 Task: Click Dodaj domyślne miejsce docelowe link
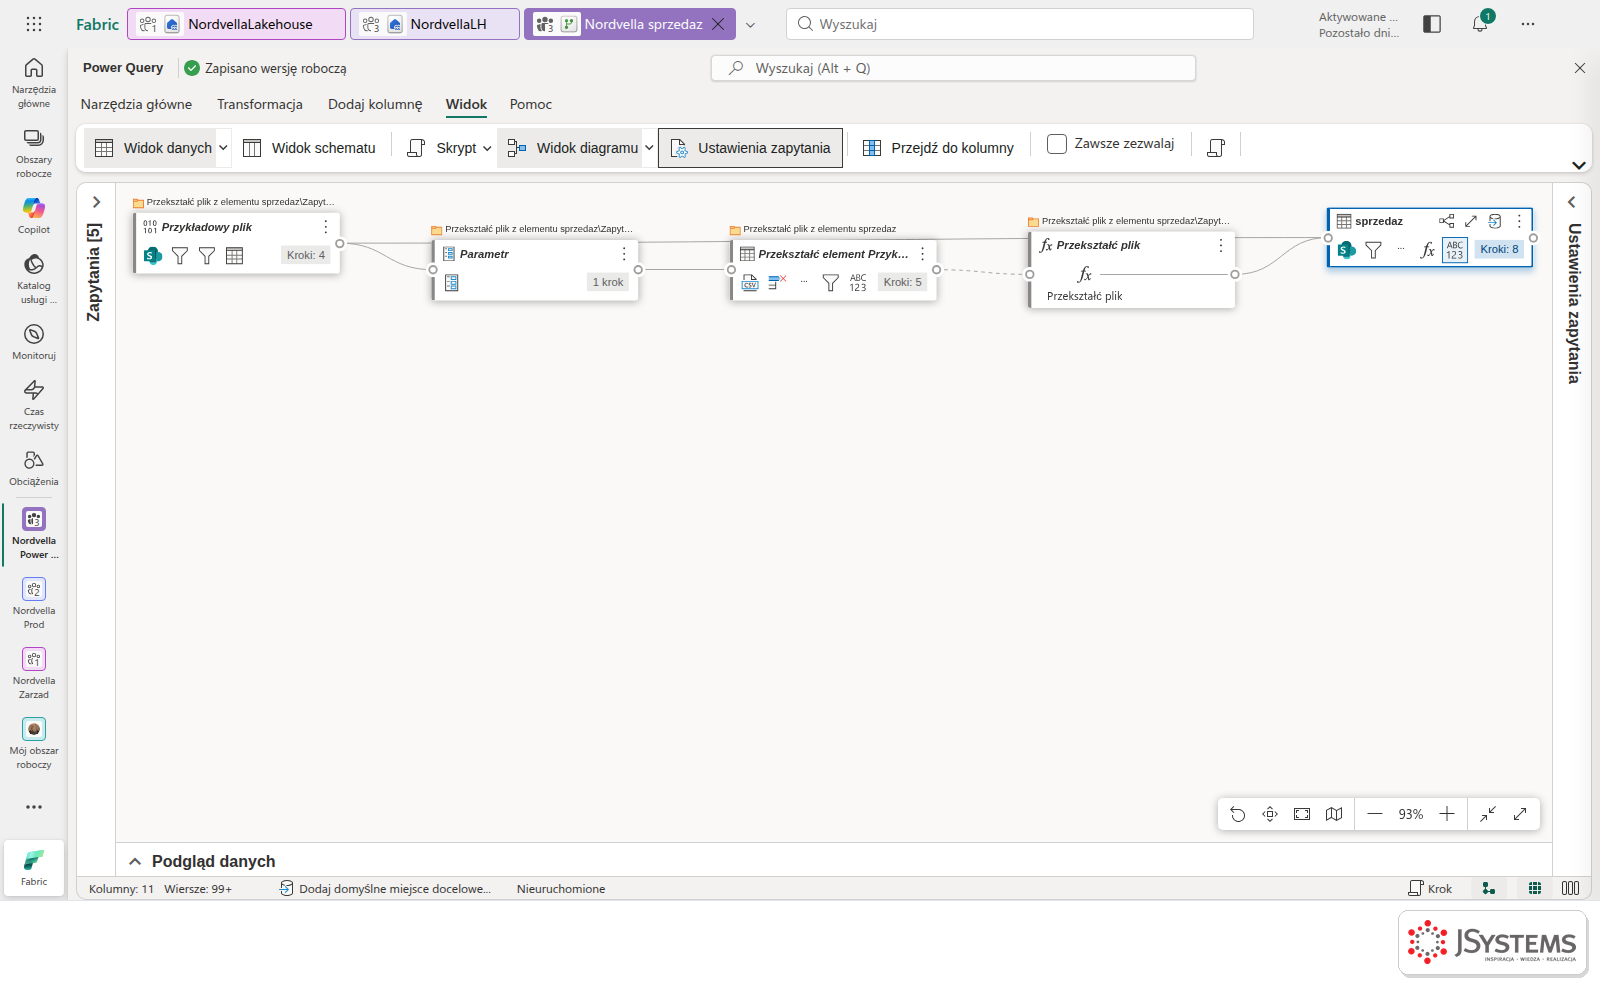(x=385, y=889)
